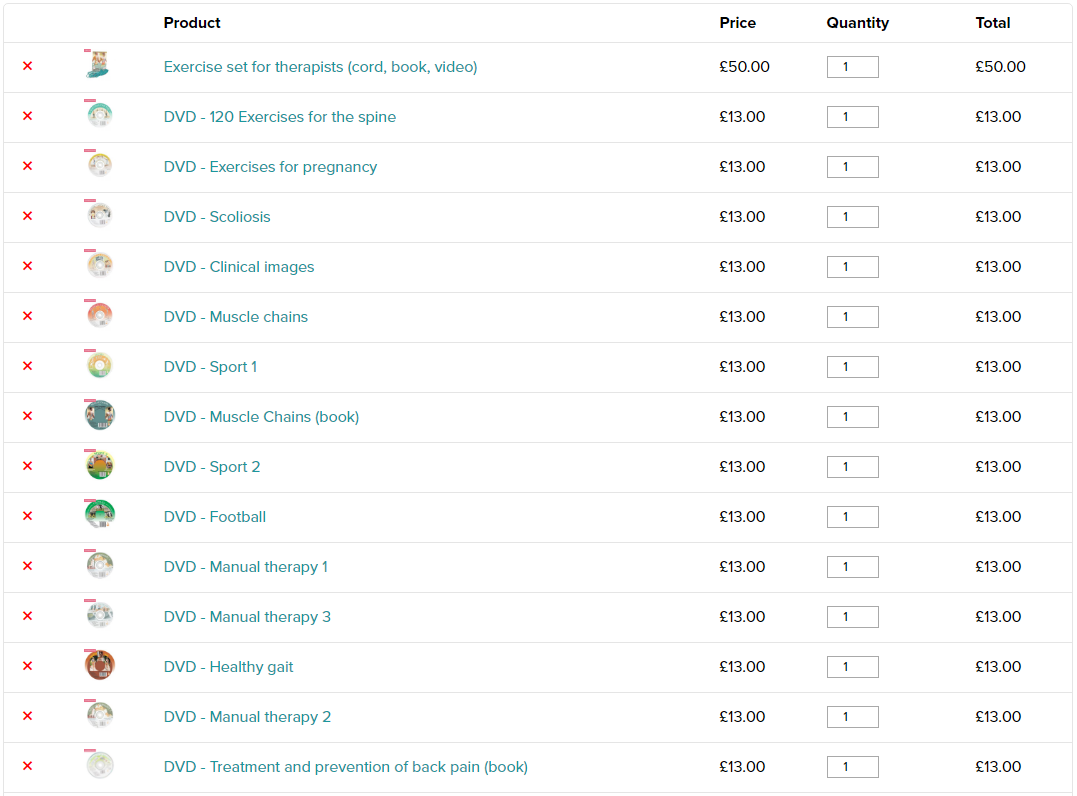The image size is (1077, 796).
Task: Open the DVD - Clinical images product link
Action: (239, 267)
